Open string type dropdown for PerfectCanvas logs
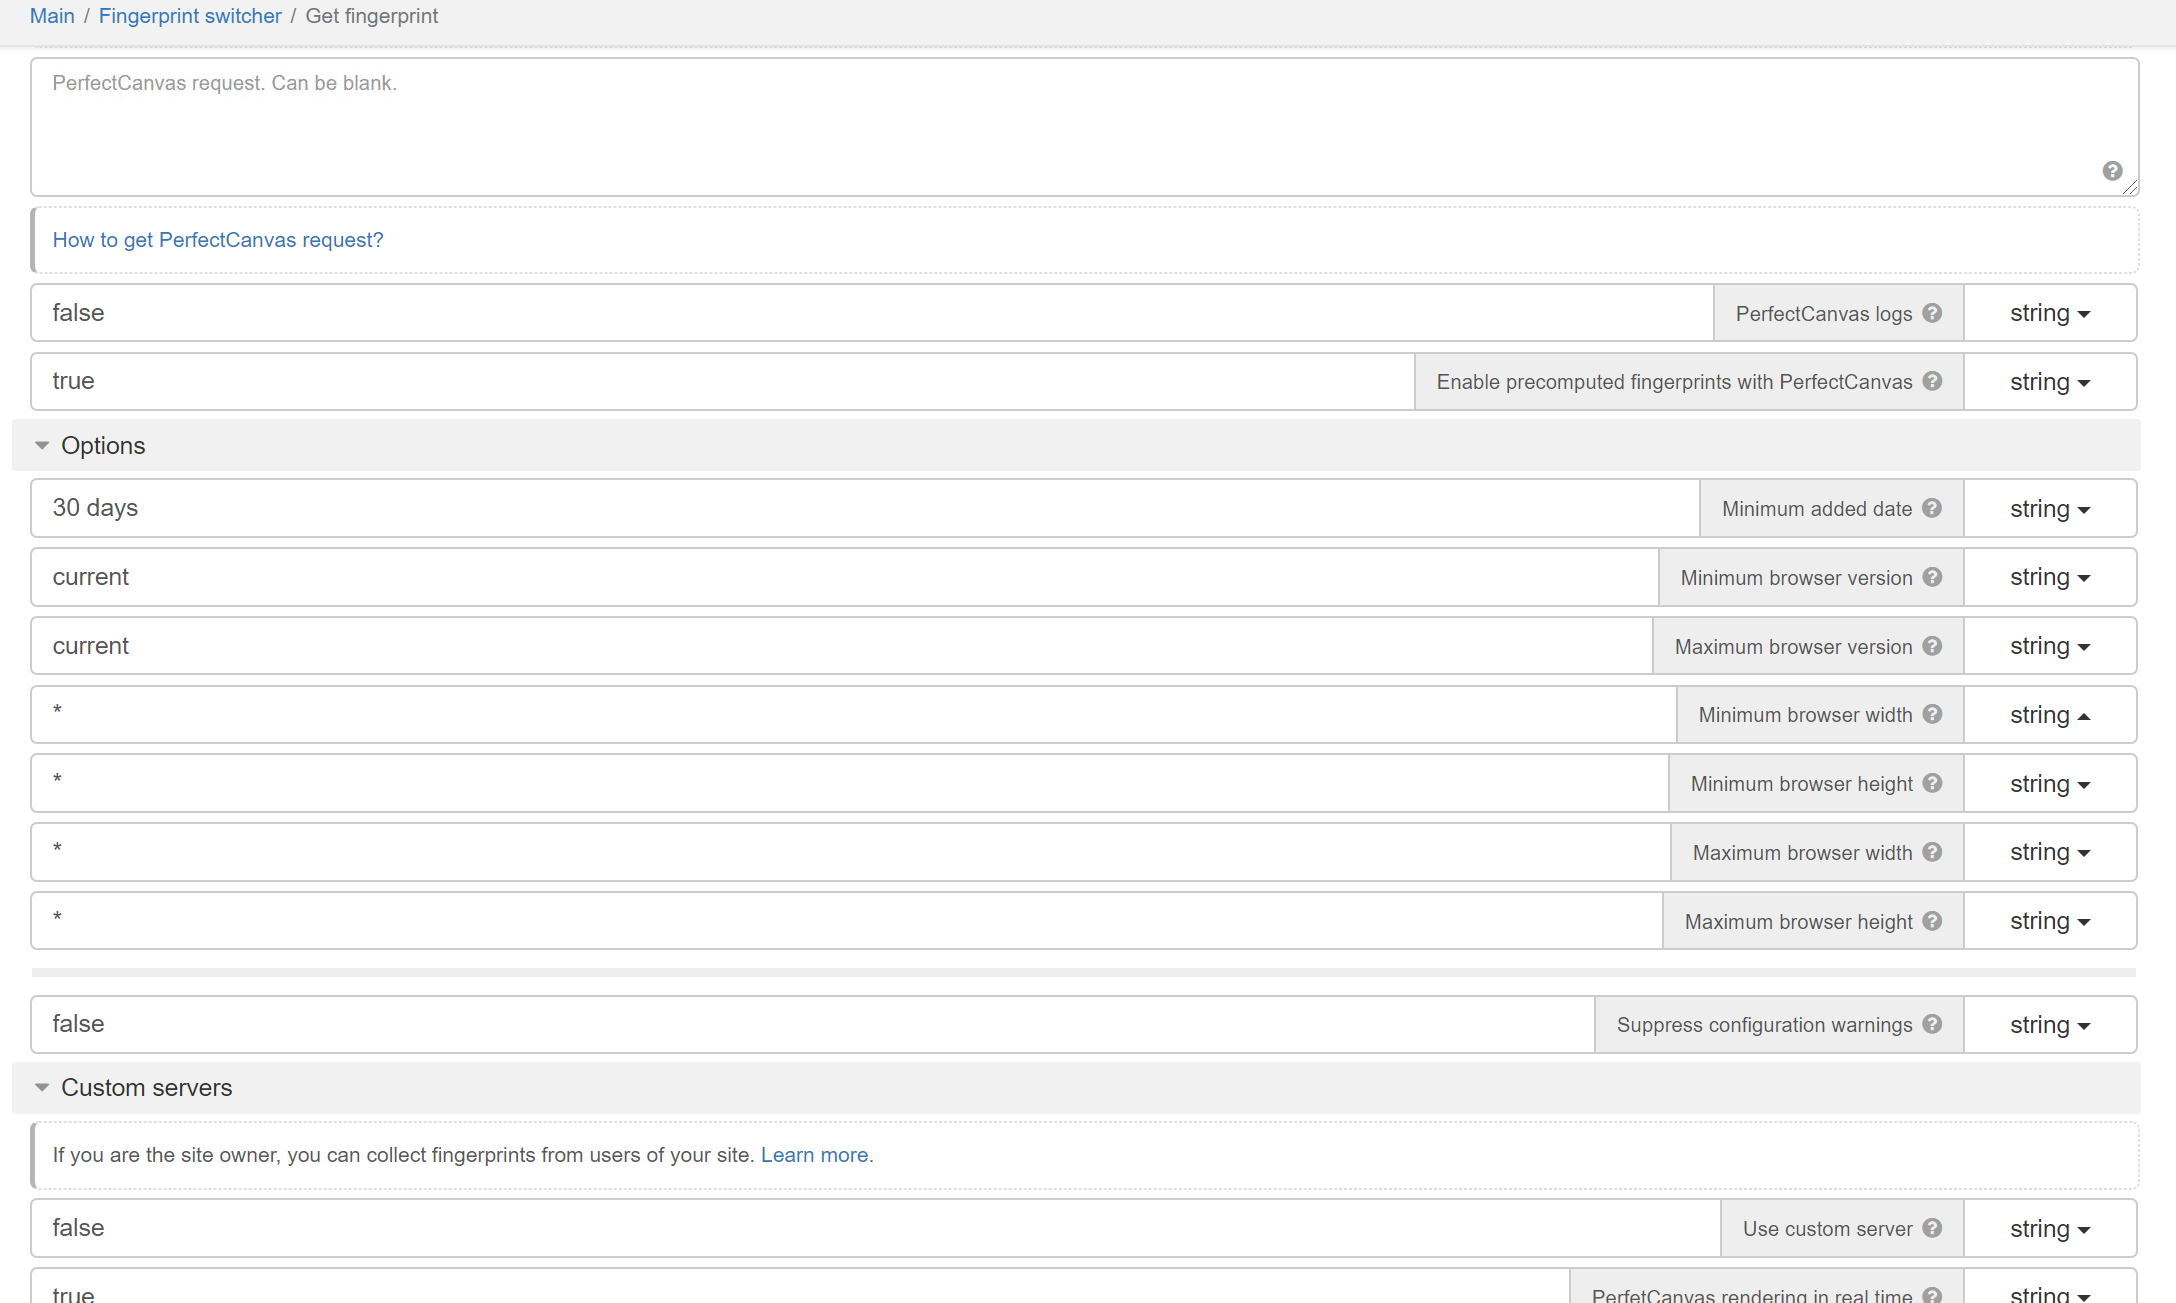Viewport: 2176px width, 1303px height. click(2049, 313)
